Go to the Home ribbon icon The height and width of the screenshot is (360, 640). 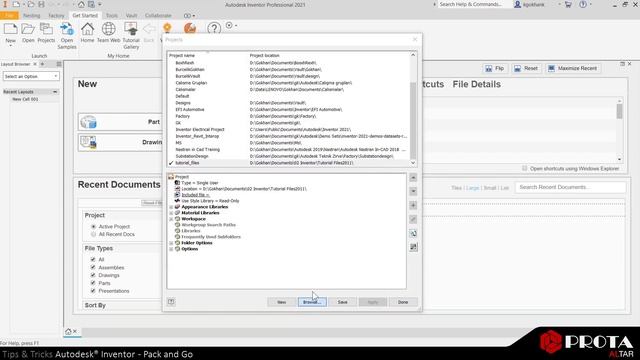click(x=87, y=29)
